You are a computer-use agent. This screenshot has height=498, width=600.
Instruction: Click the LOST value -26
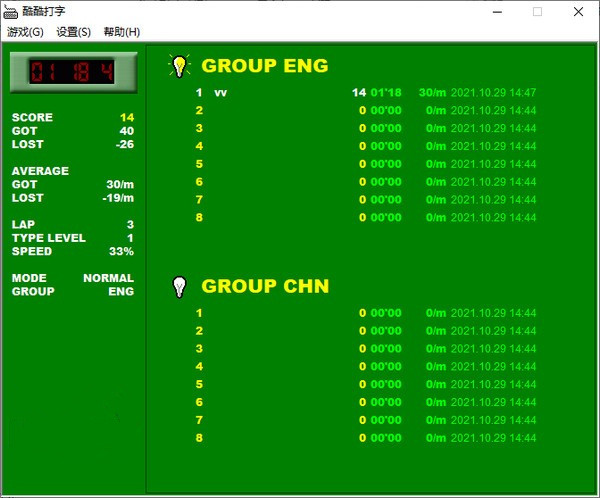125,144
